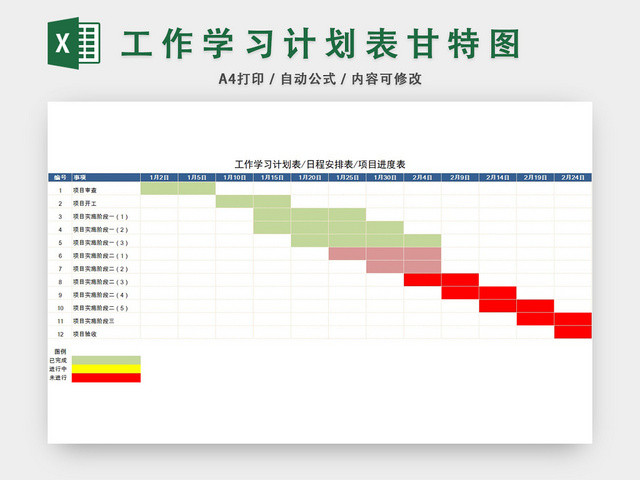Click the 项目实施阶段二（1） task cell

tap(106, 256)
